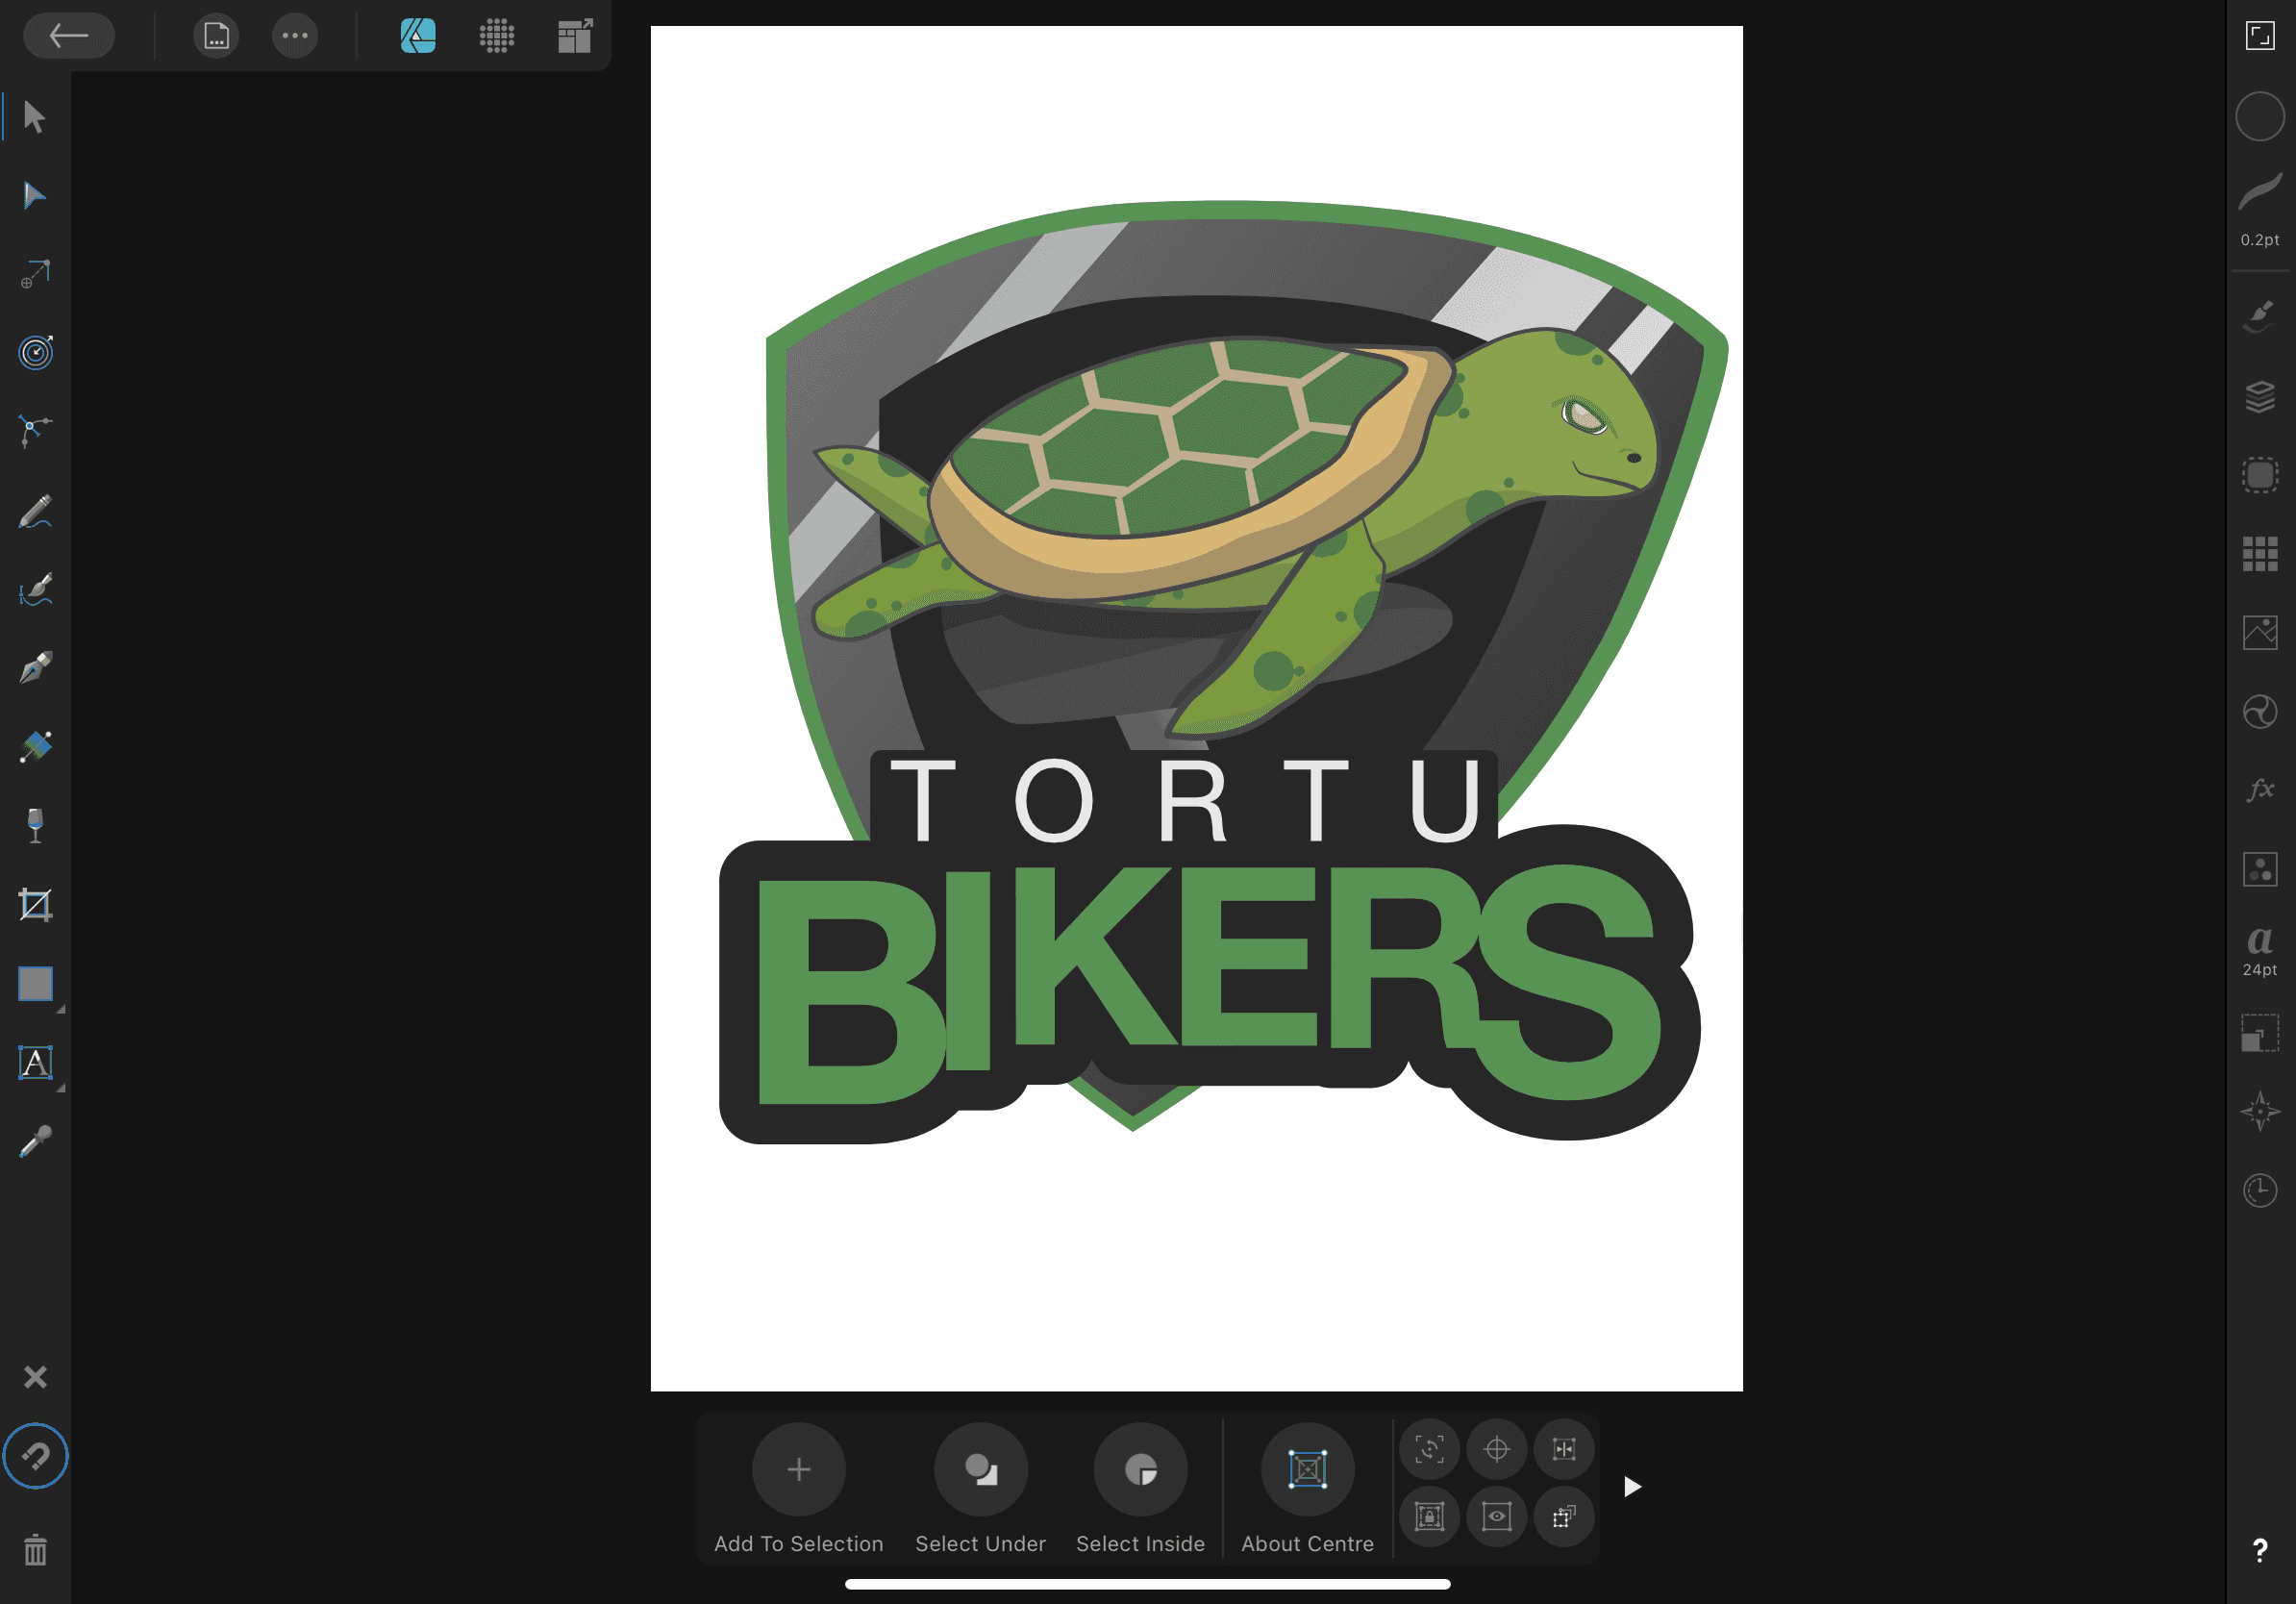This screenshot has width=2296, height=1604.
Task: Tap the Select Inside button
Action: click(x=1140, y=1470)
